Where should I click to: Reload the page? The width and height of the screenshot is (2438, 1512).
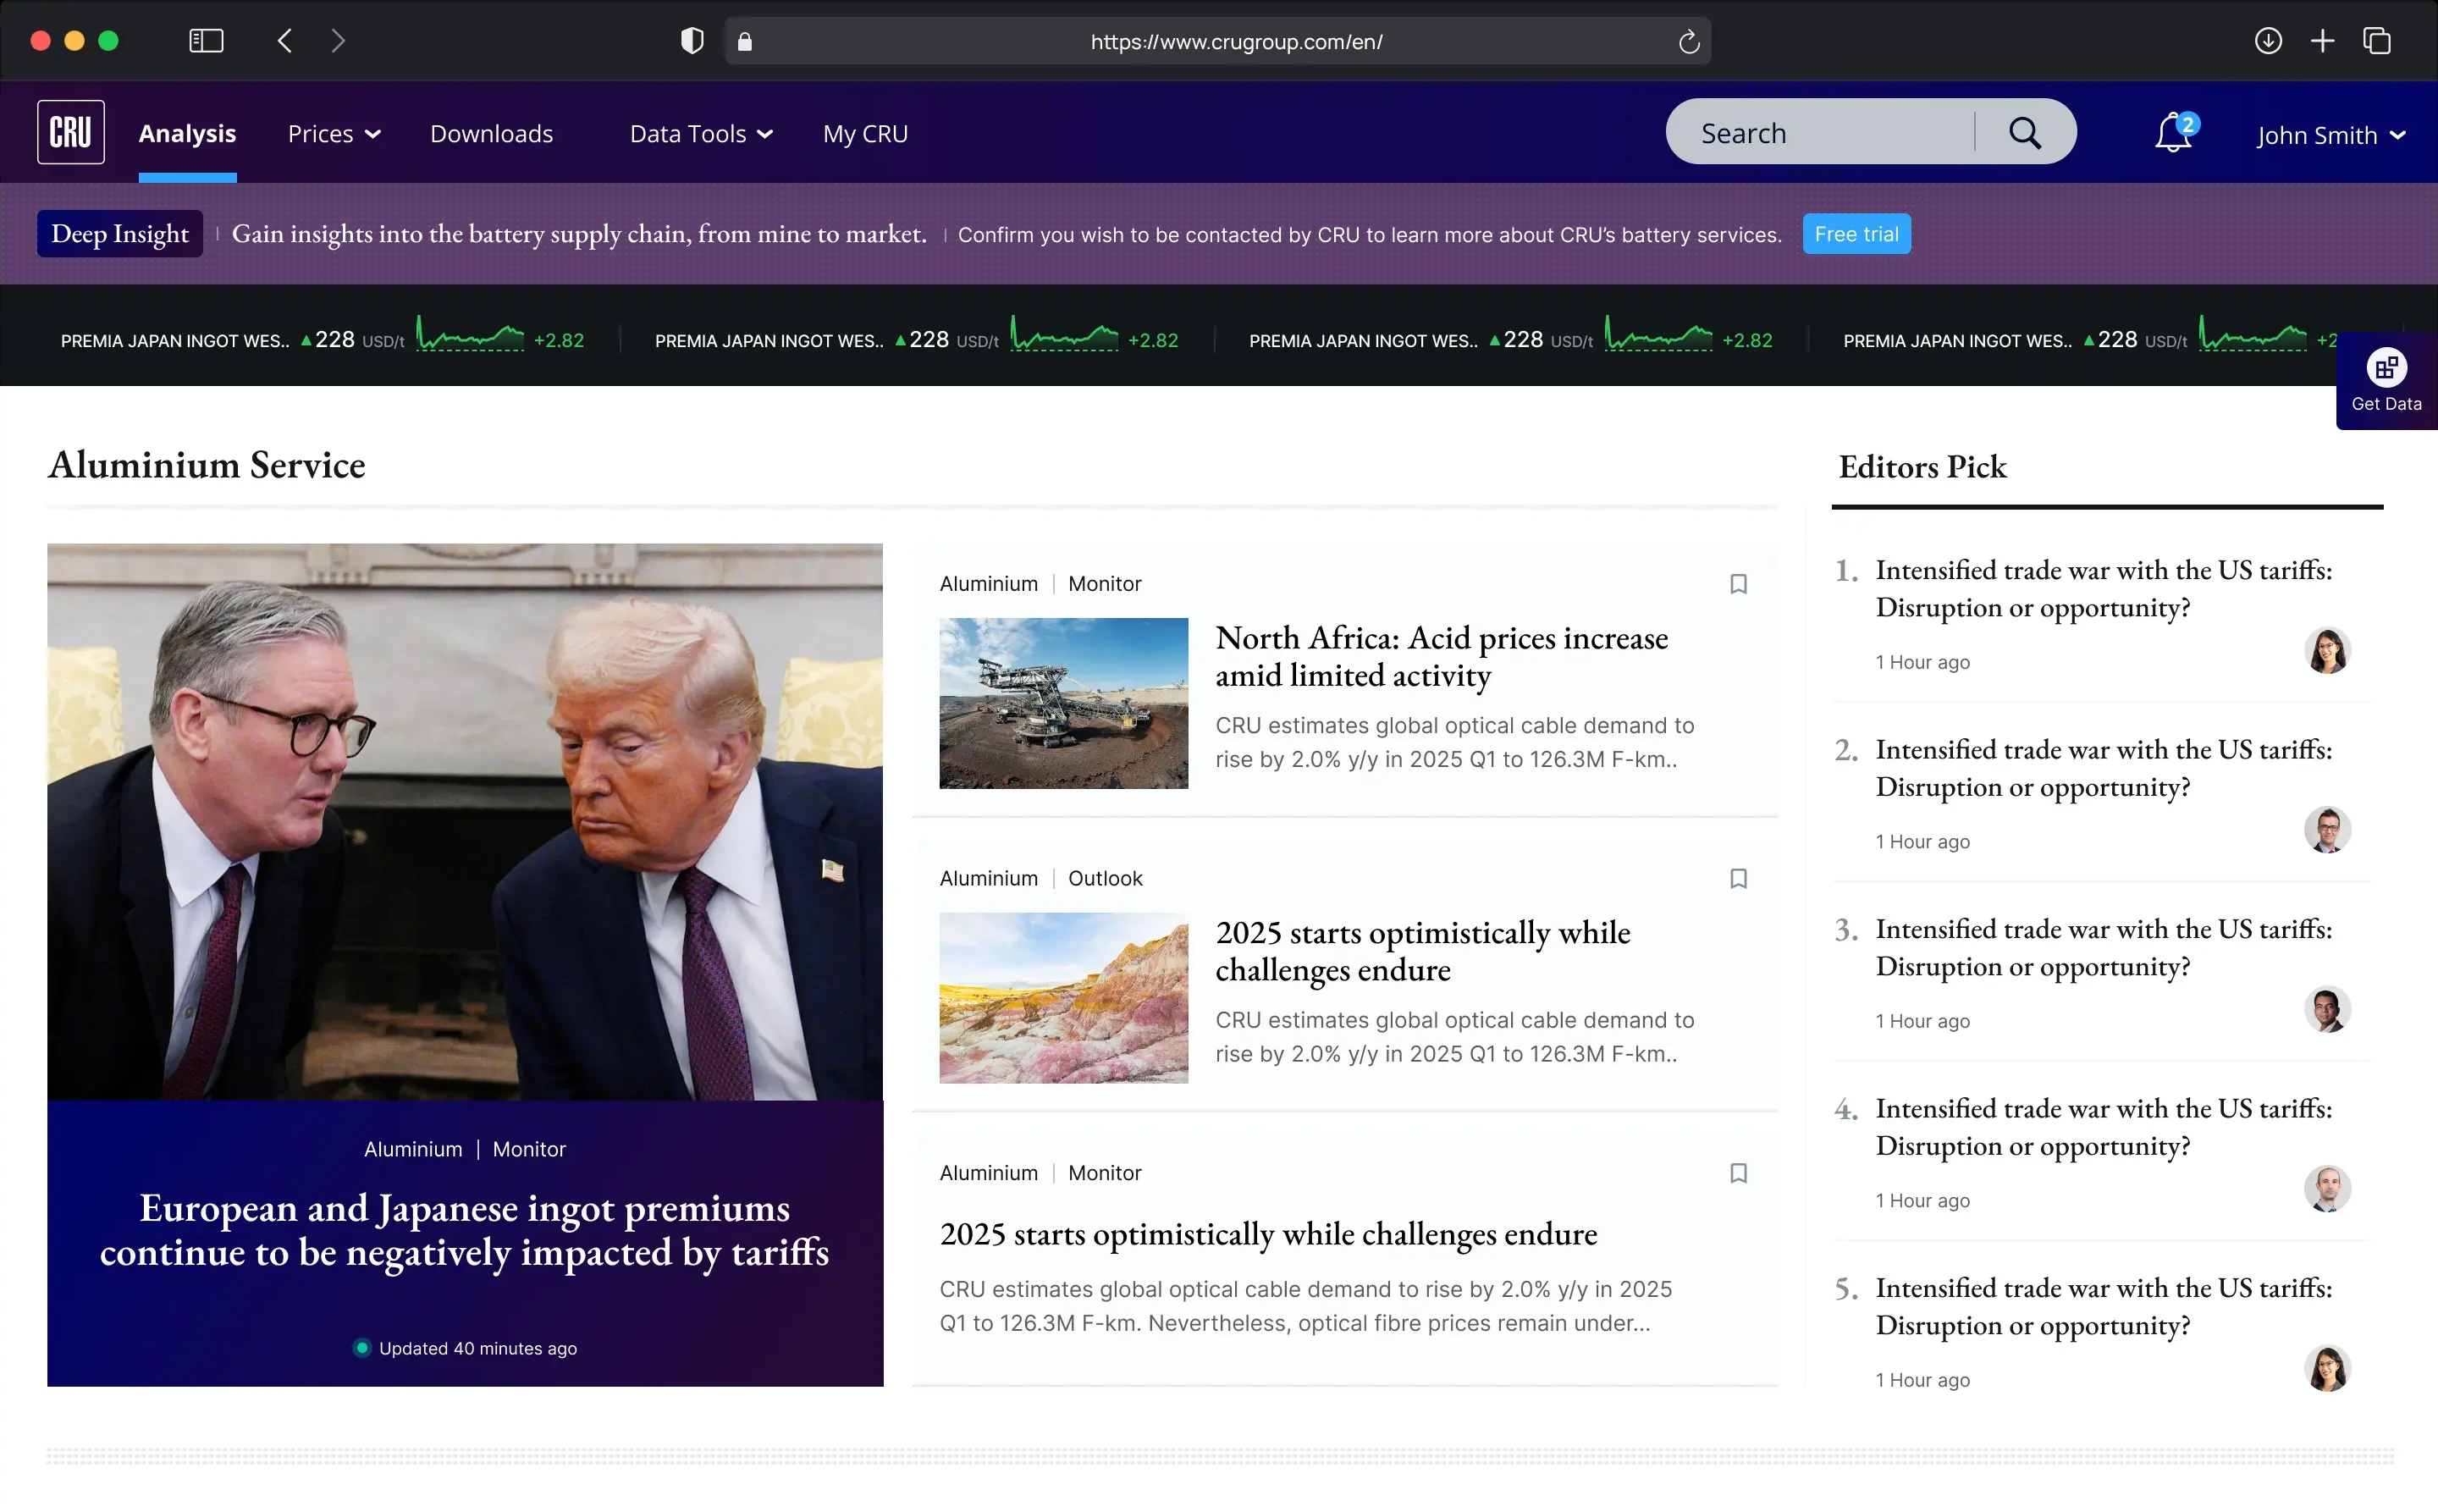(x=1689, y=42)
